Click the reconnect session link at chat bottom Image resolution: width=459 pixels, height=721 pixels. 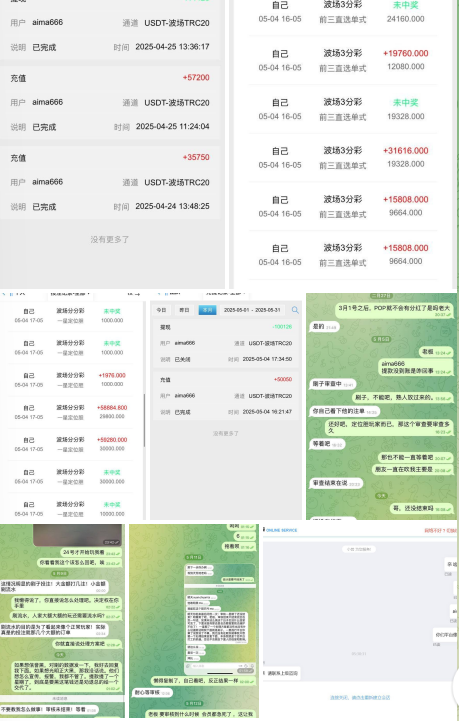[x=360, y=697]
